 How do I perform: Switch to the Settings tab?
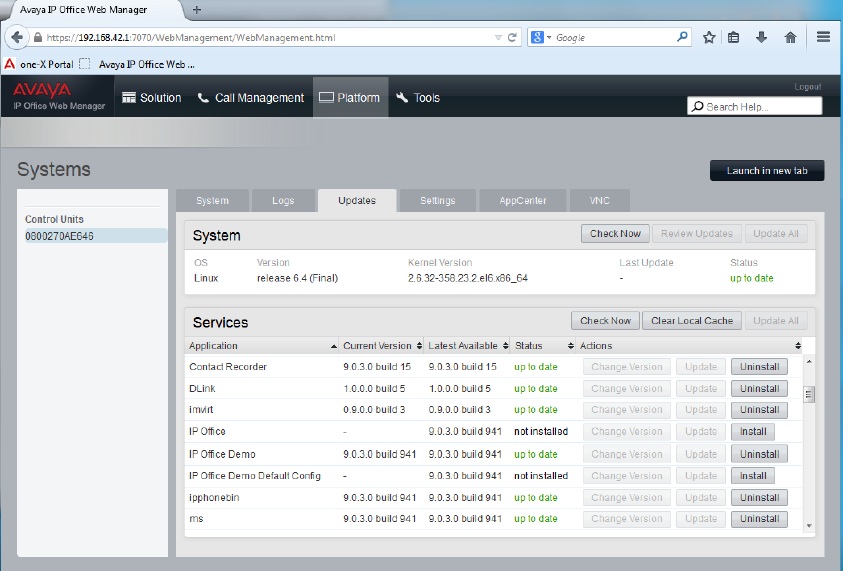tap(438, 201)
